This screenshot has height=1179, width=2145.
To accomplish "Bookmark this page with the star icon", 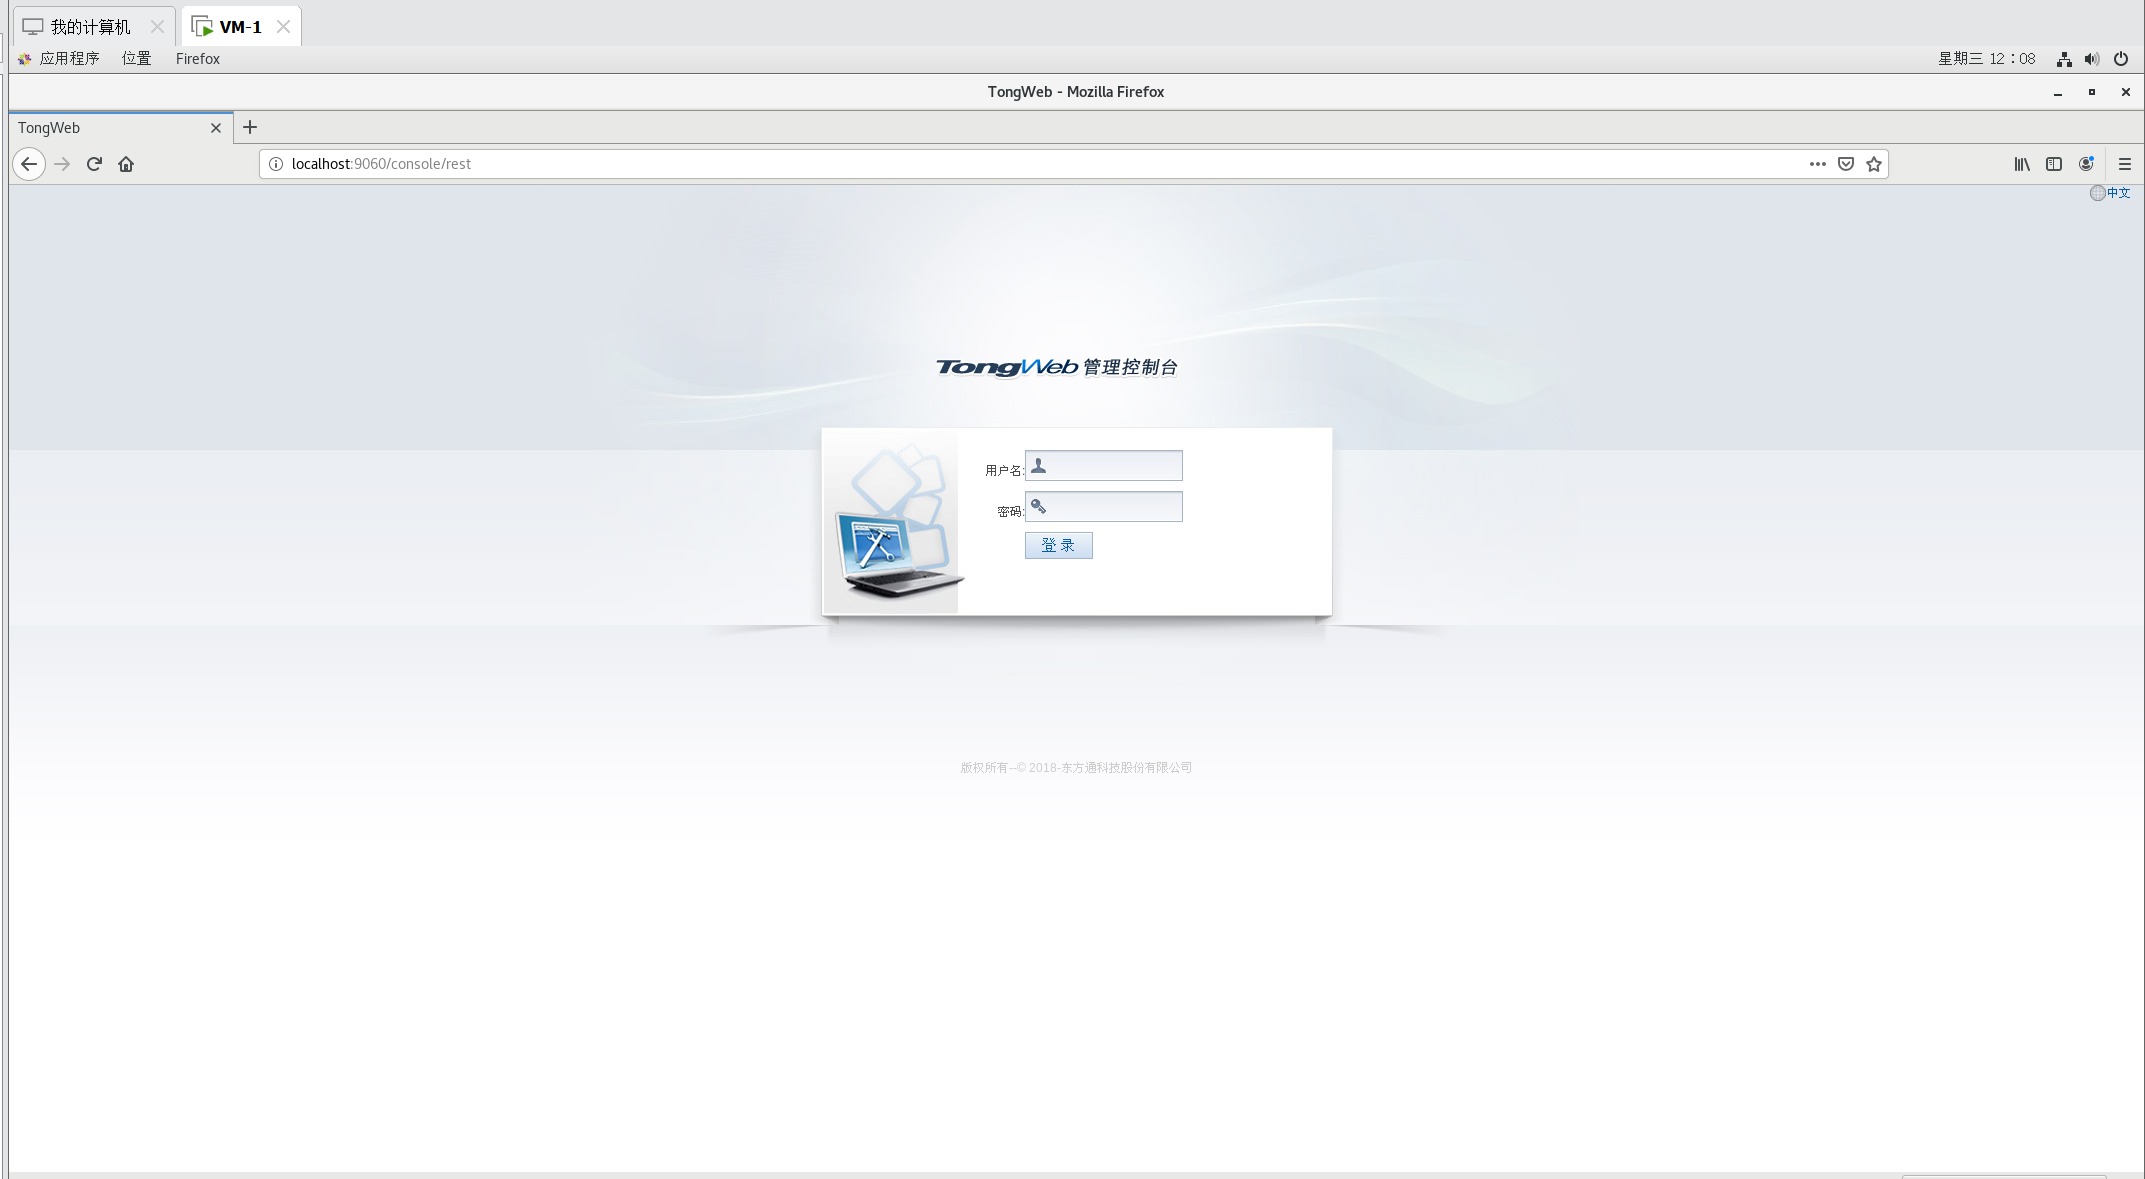I will click(1874, 164).
